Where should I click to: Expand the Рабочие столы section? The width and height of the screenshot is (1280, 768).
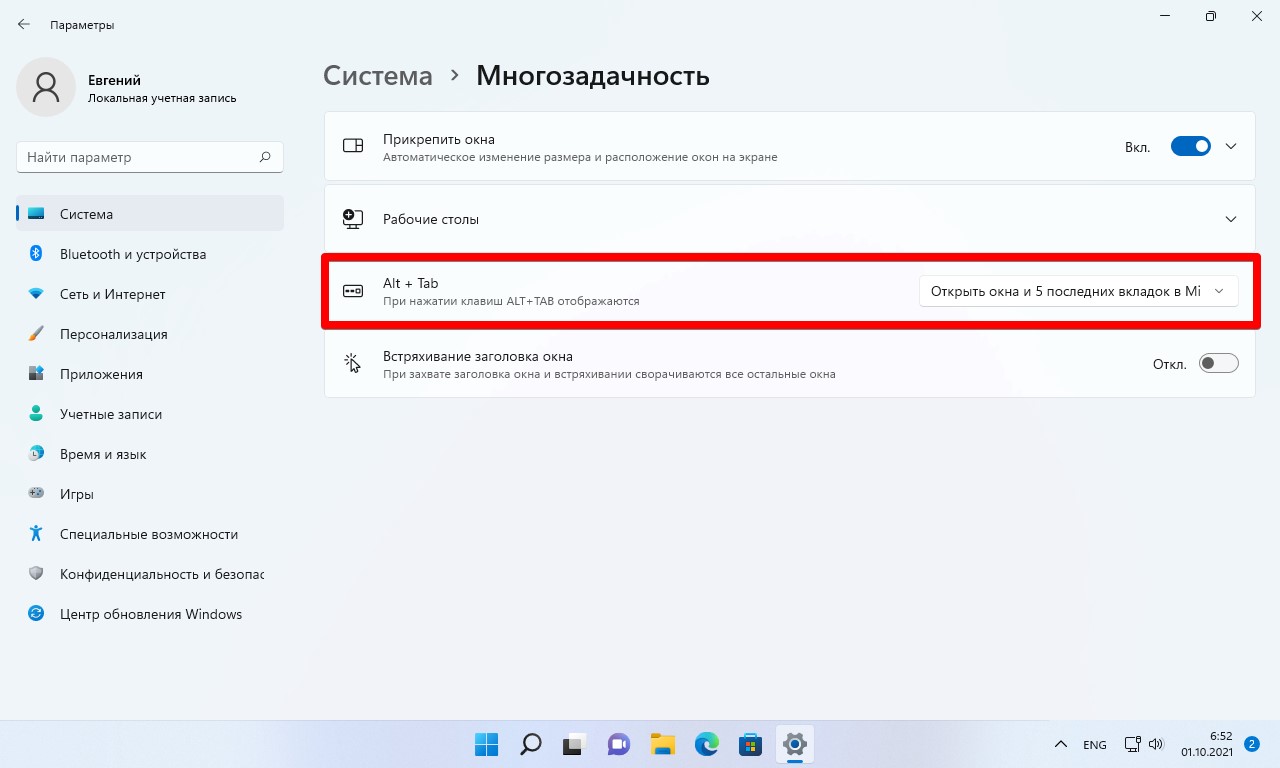tap(790, 219)
